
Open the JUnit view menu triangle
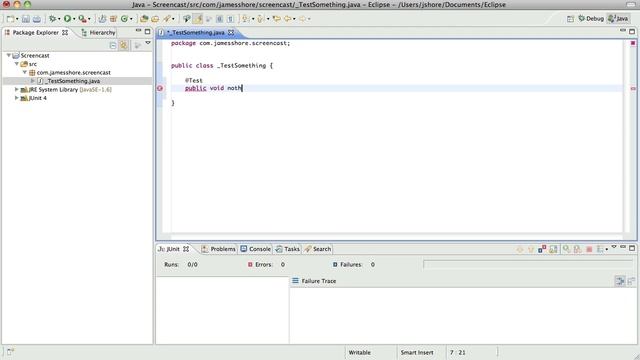(614, 247)
